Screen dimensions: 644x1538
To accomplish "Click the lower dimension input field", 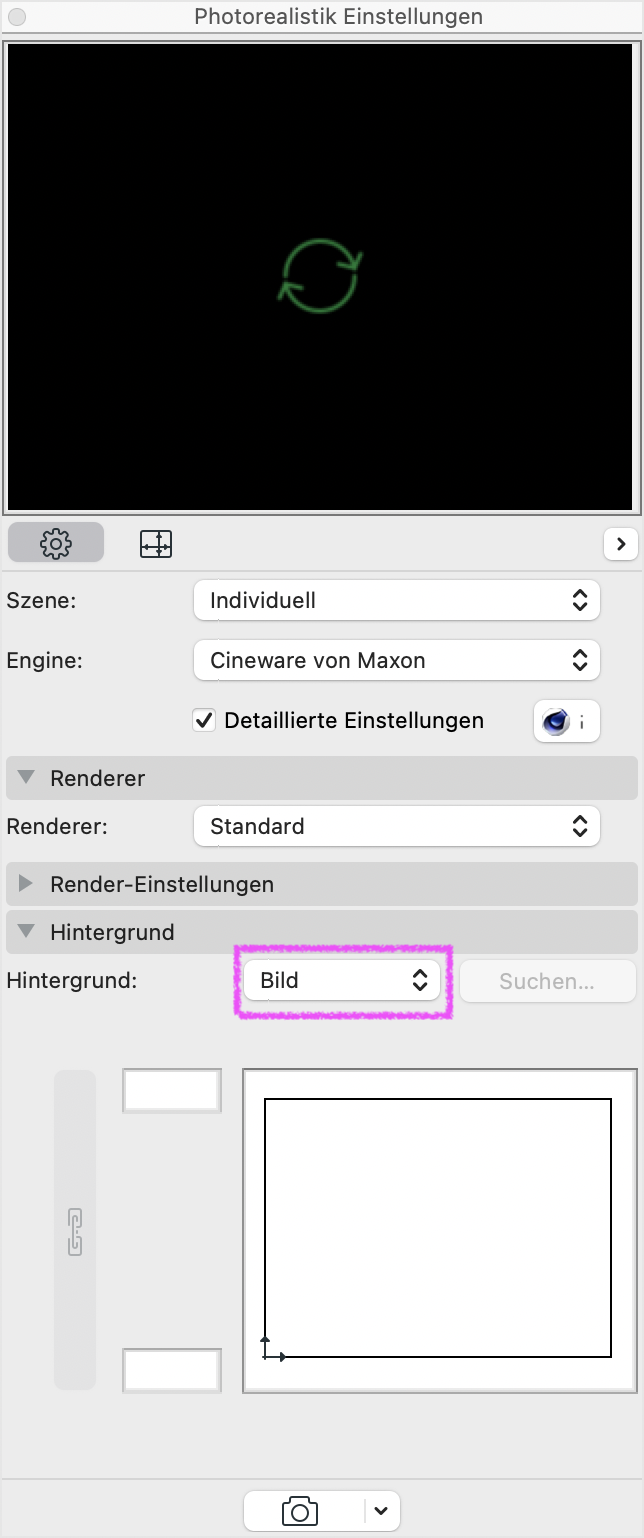I will click(171, 1370).
